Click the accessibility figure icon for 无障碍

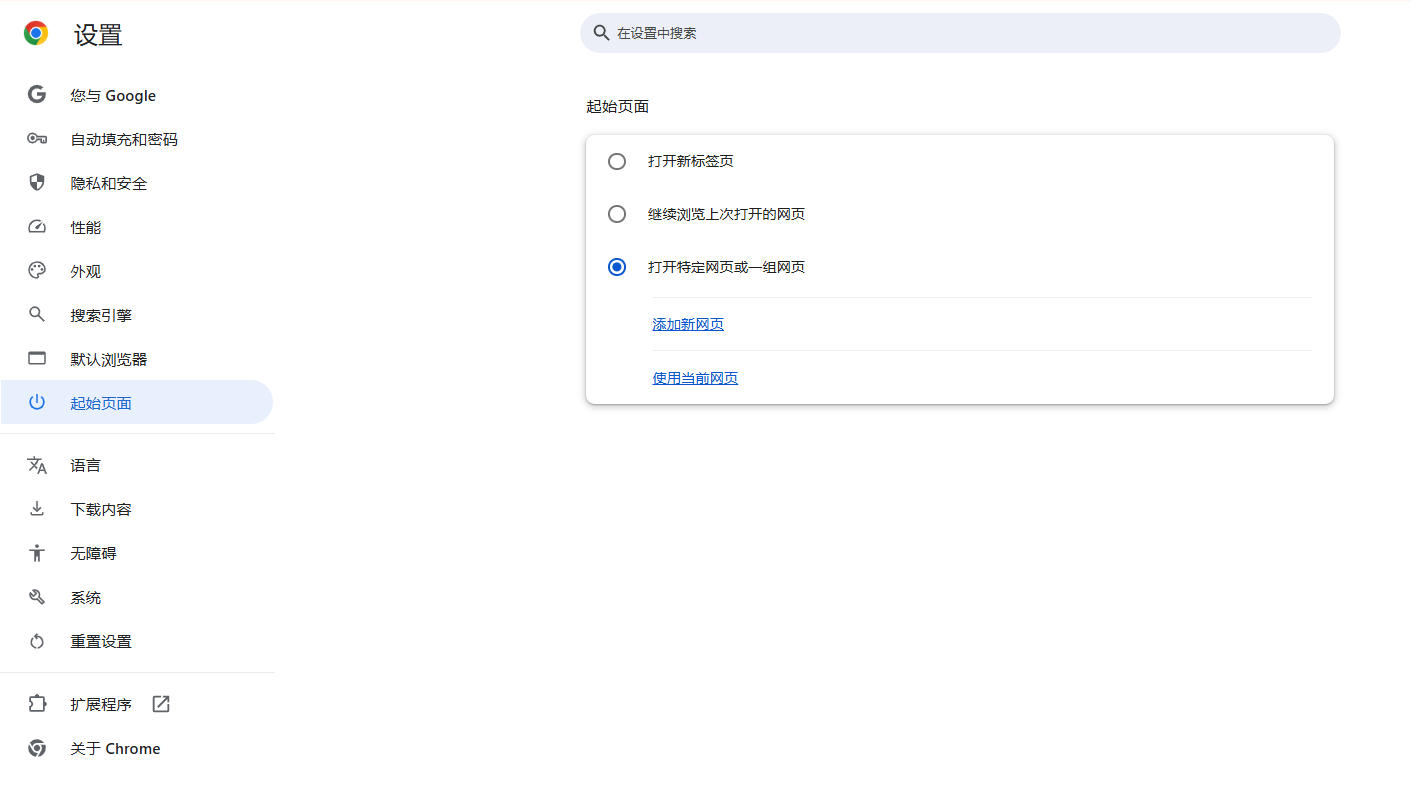[x=37, y=553]
